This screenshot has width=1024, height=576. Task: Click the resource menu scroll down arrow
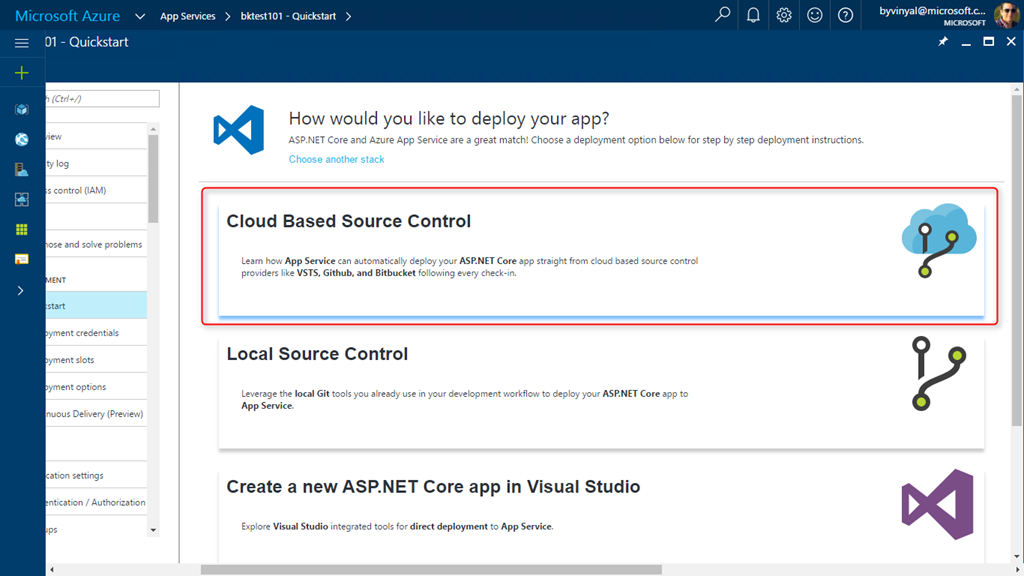(153, 530)
